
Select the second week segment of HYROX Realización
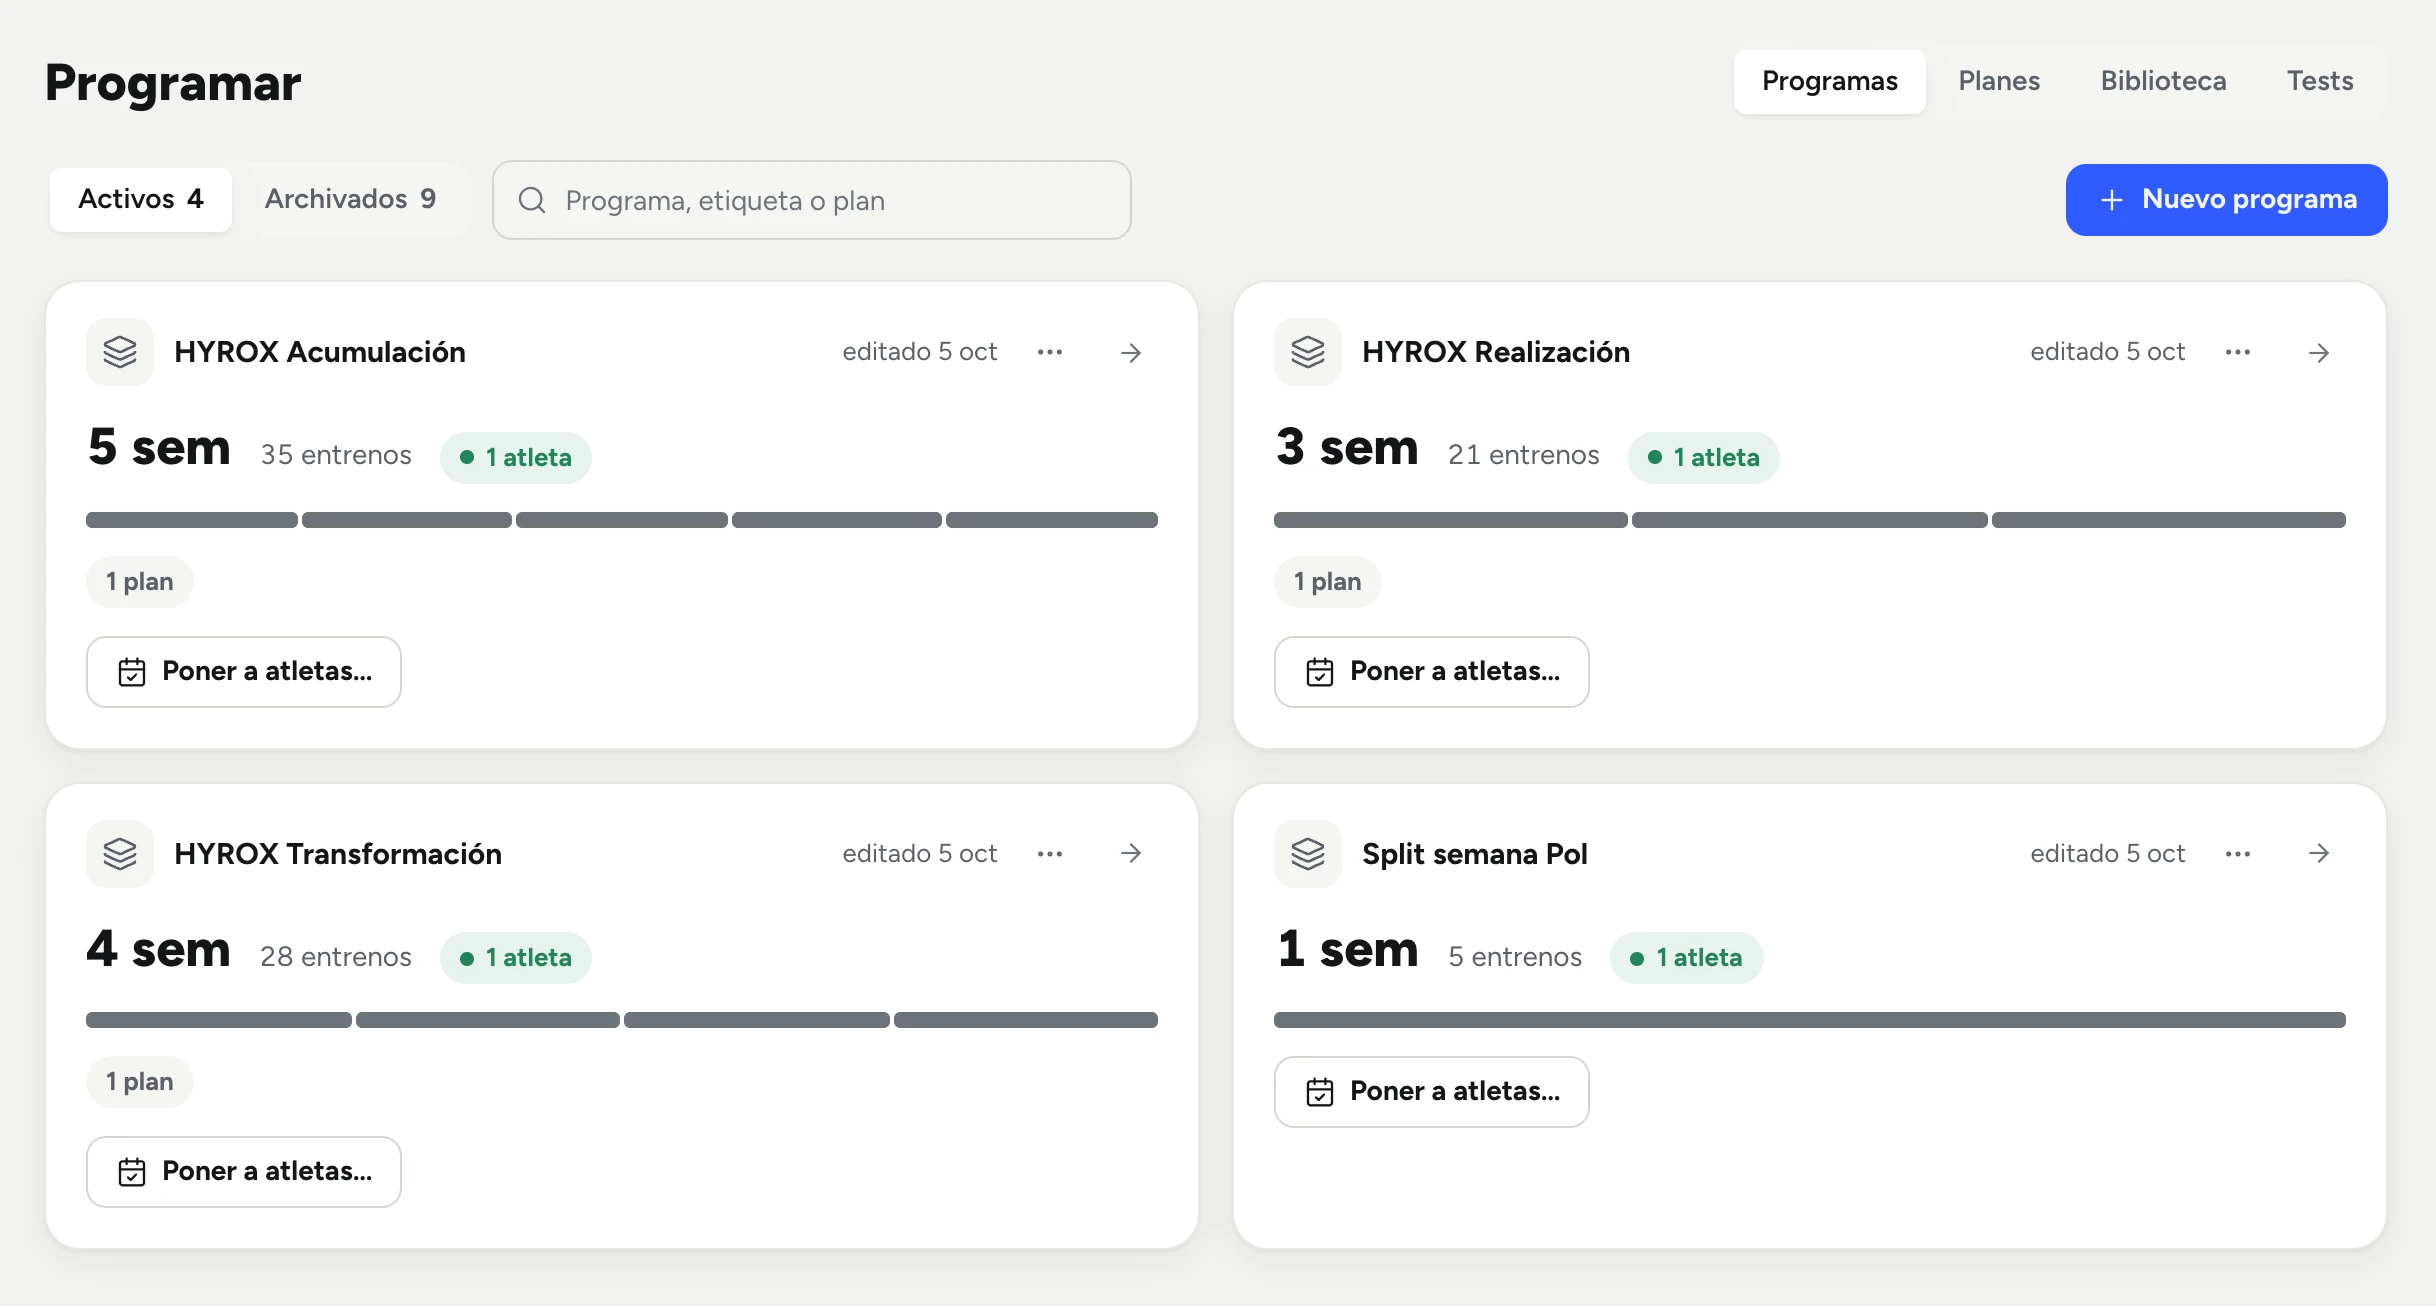[x=1810, y=520]
